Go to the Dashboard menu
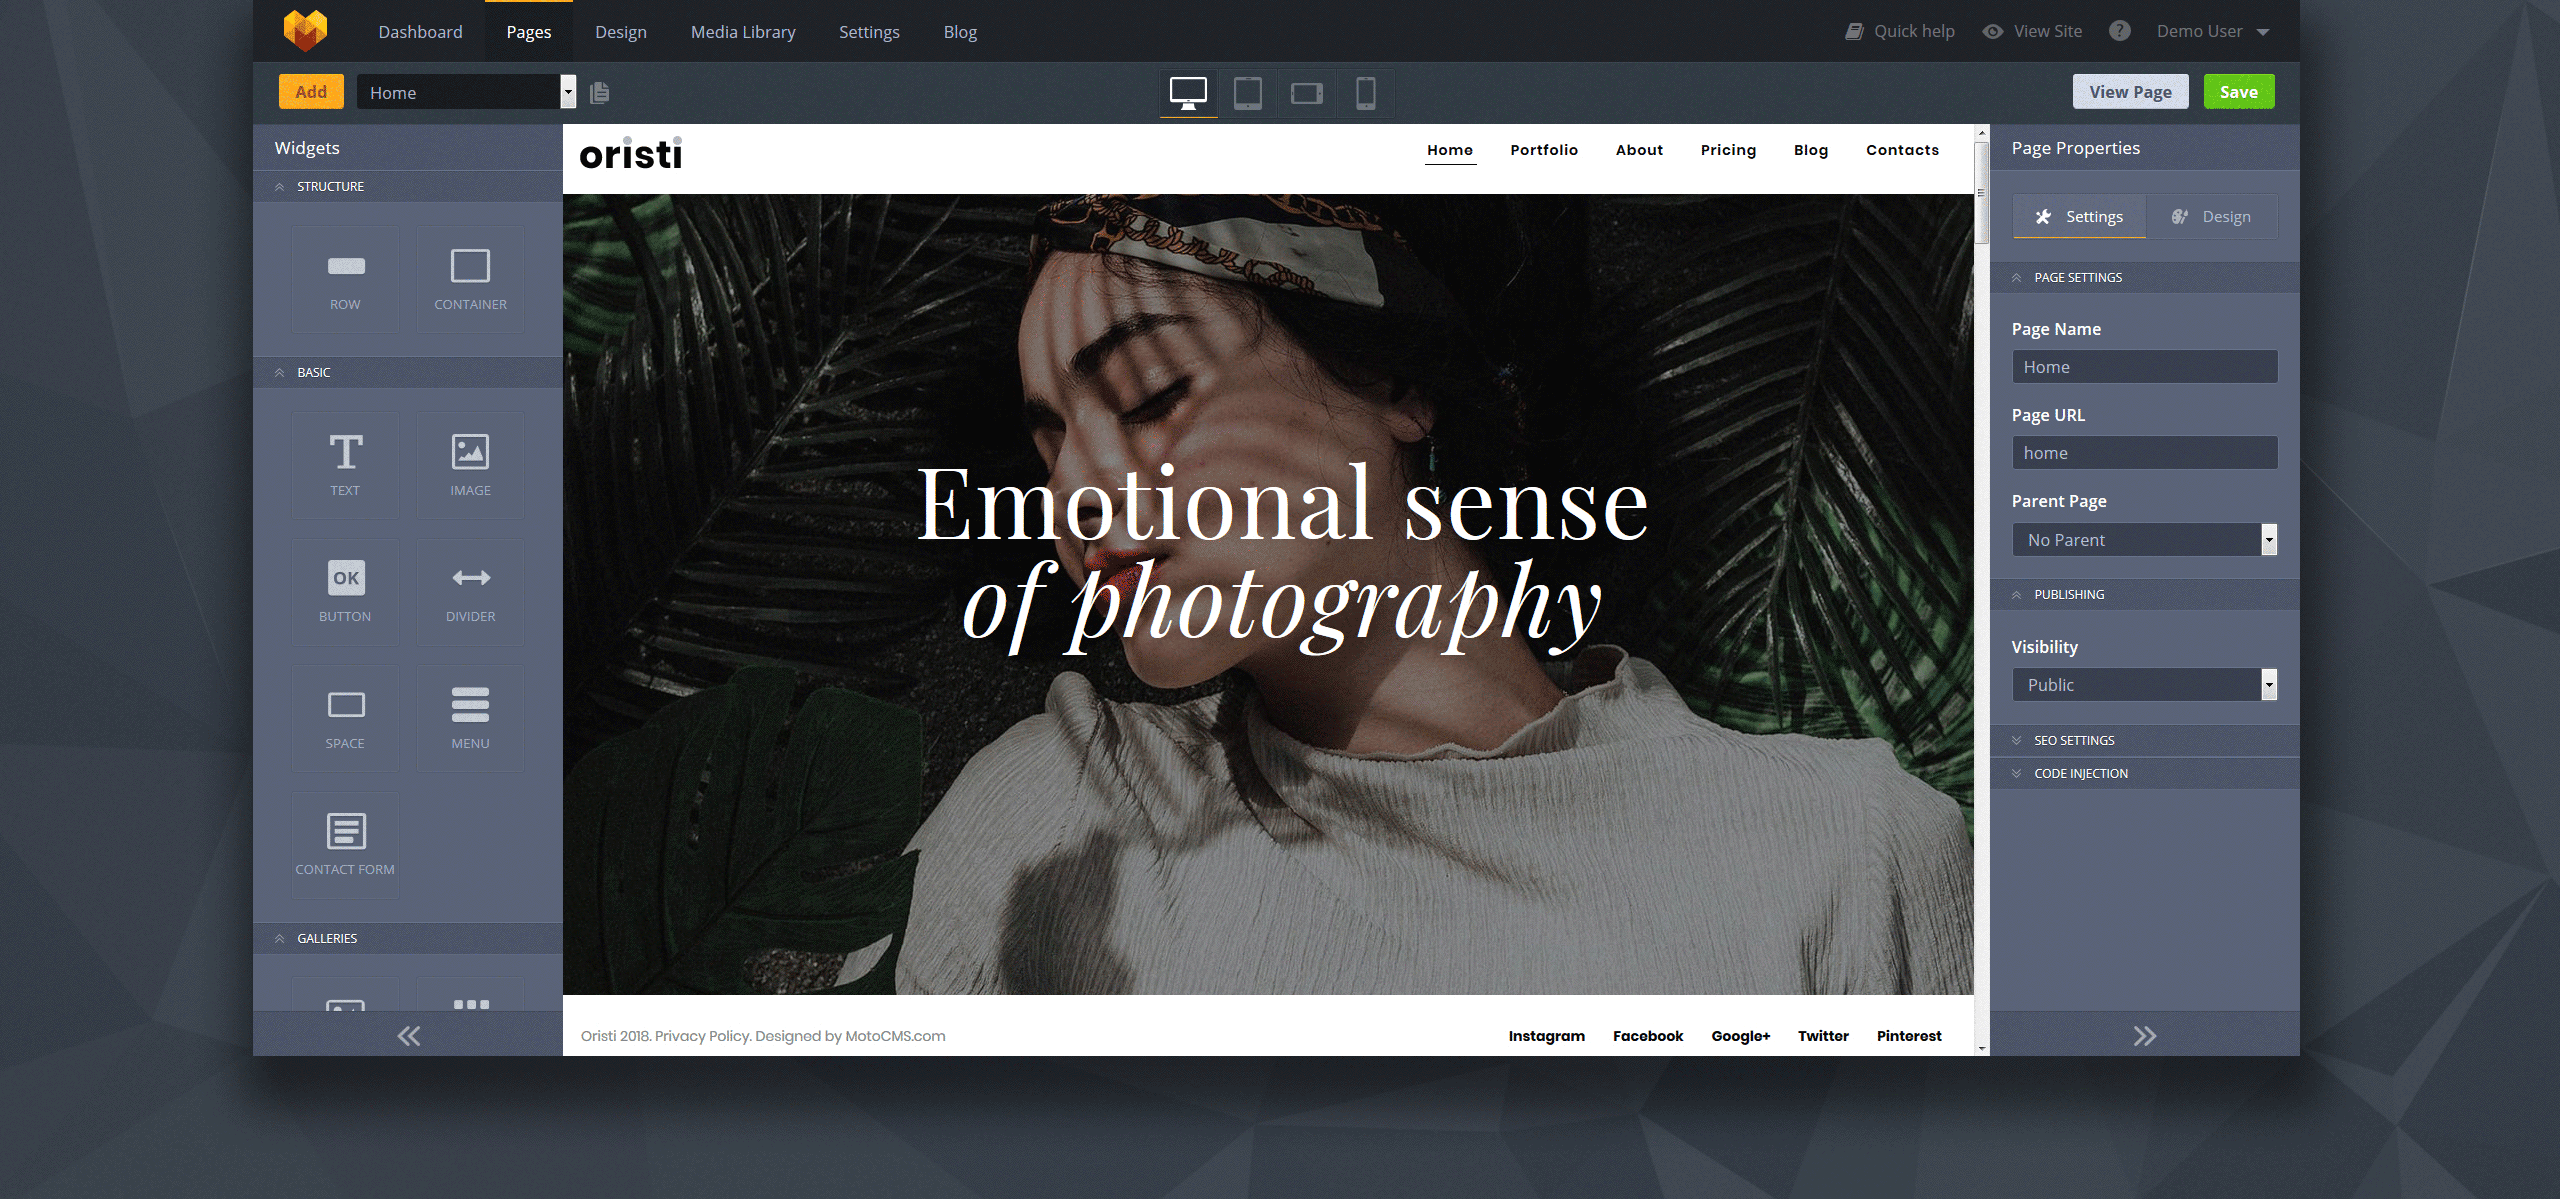The height and width of the screenshot is (1199, 2560). click(x=420, y=32)
